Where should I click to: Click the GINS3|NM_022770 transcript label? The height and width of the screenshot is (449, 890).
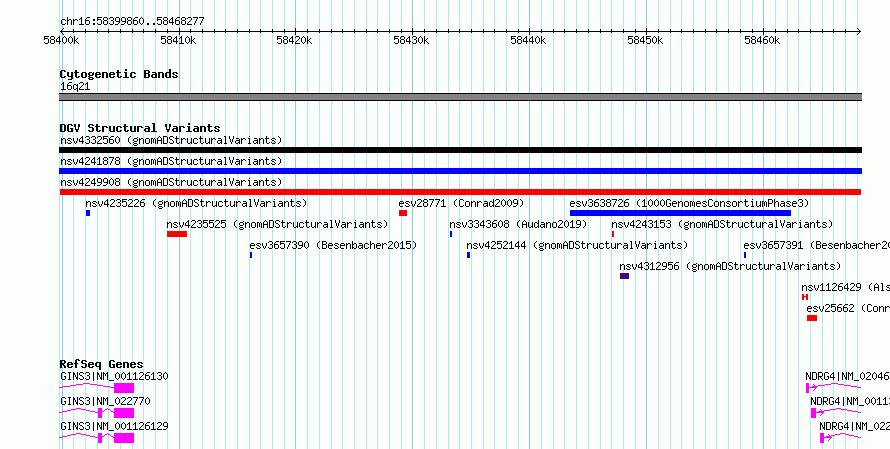(x=105, y=401)
